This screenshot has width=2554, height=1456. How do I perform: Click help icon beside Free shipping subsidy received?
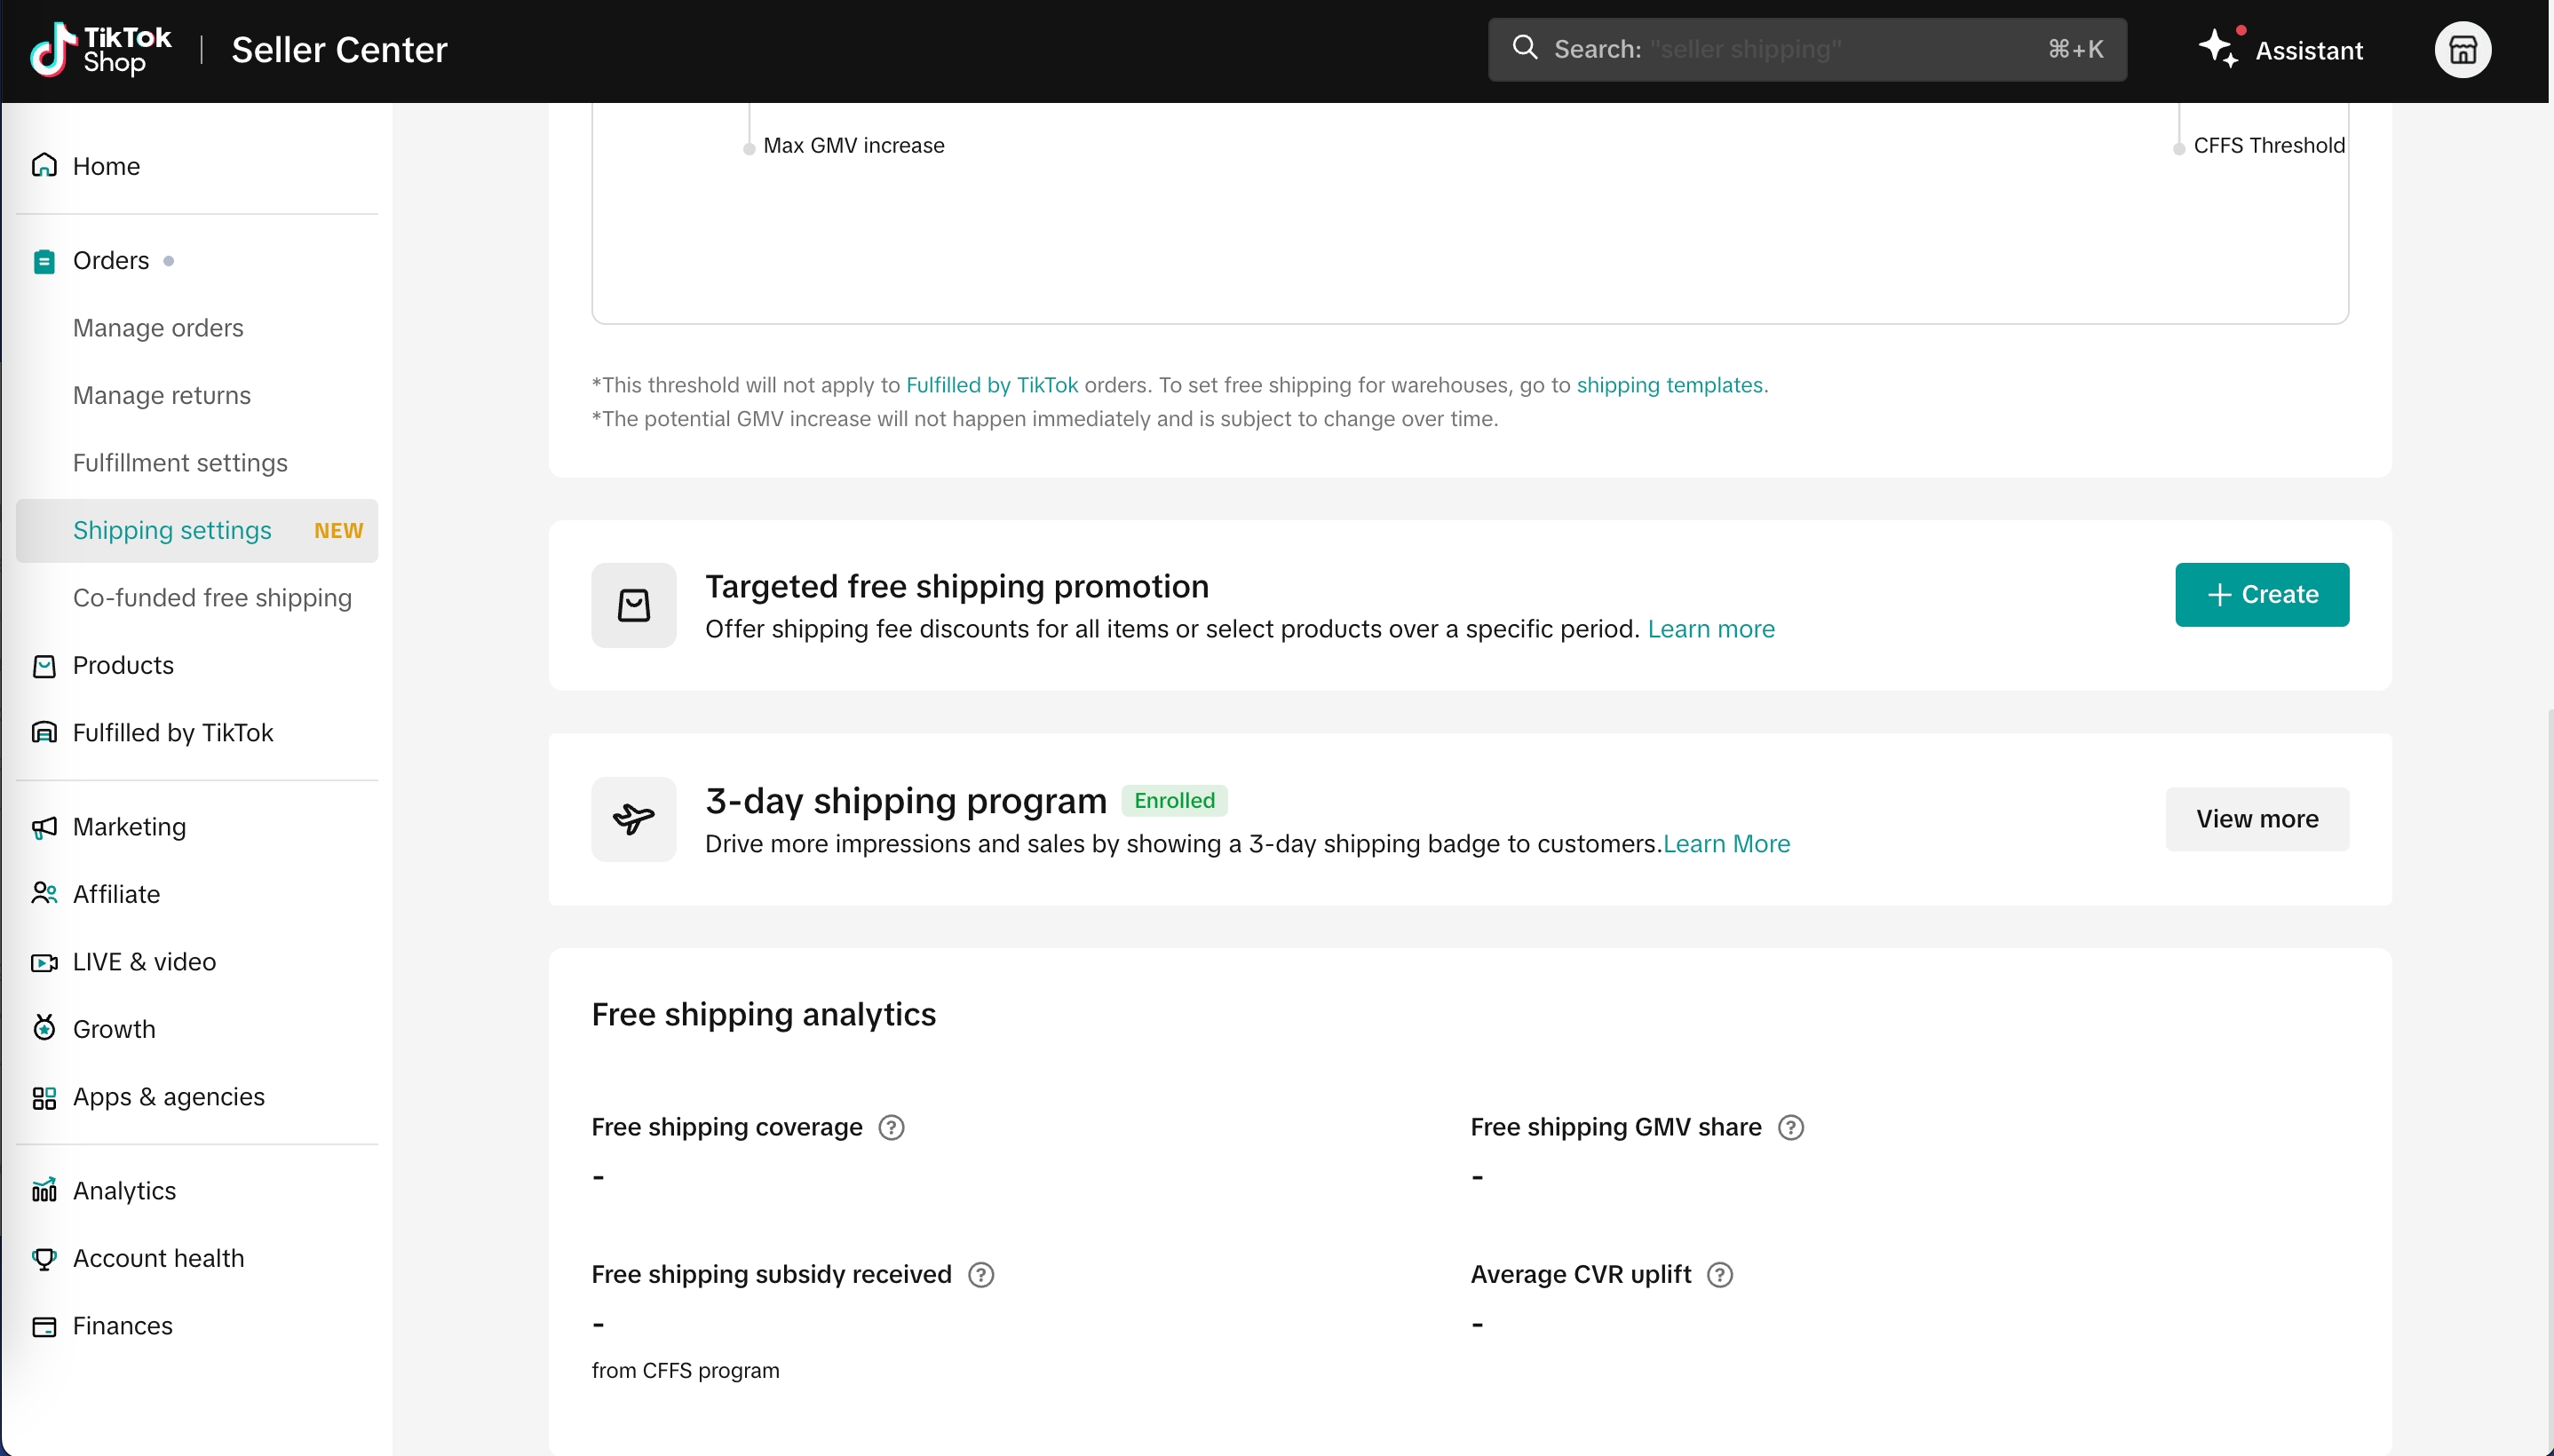(981, 1275)
